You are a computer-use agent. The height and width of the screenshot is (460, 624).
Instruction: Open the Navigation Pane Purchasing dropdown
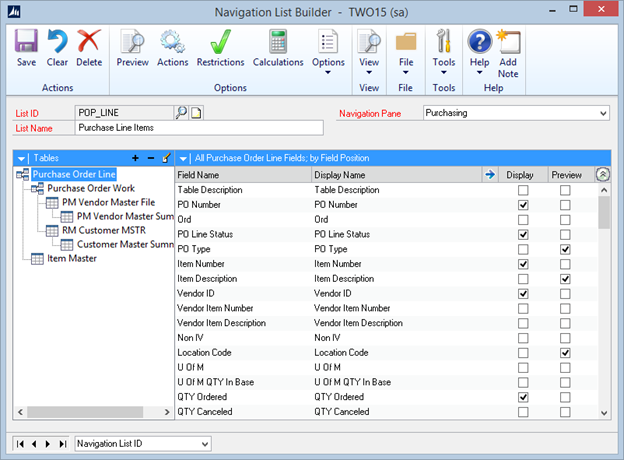coord(603,113)
